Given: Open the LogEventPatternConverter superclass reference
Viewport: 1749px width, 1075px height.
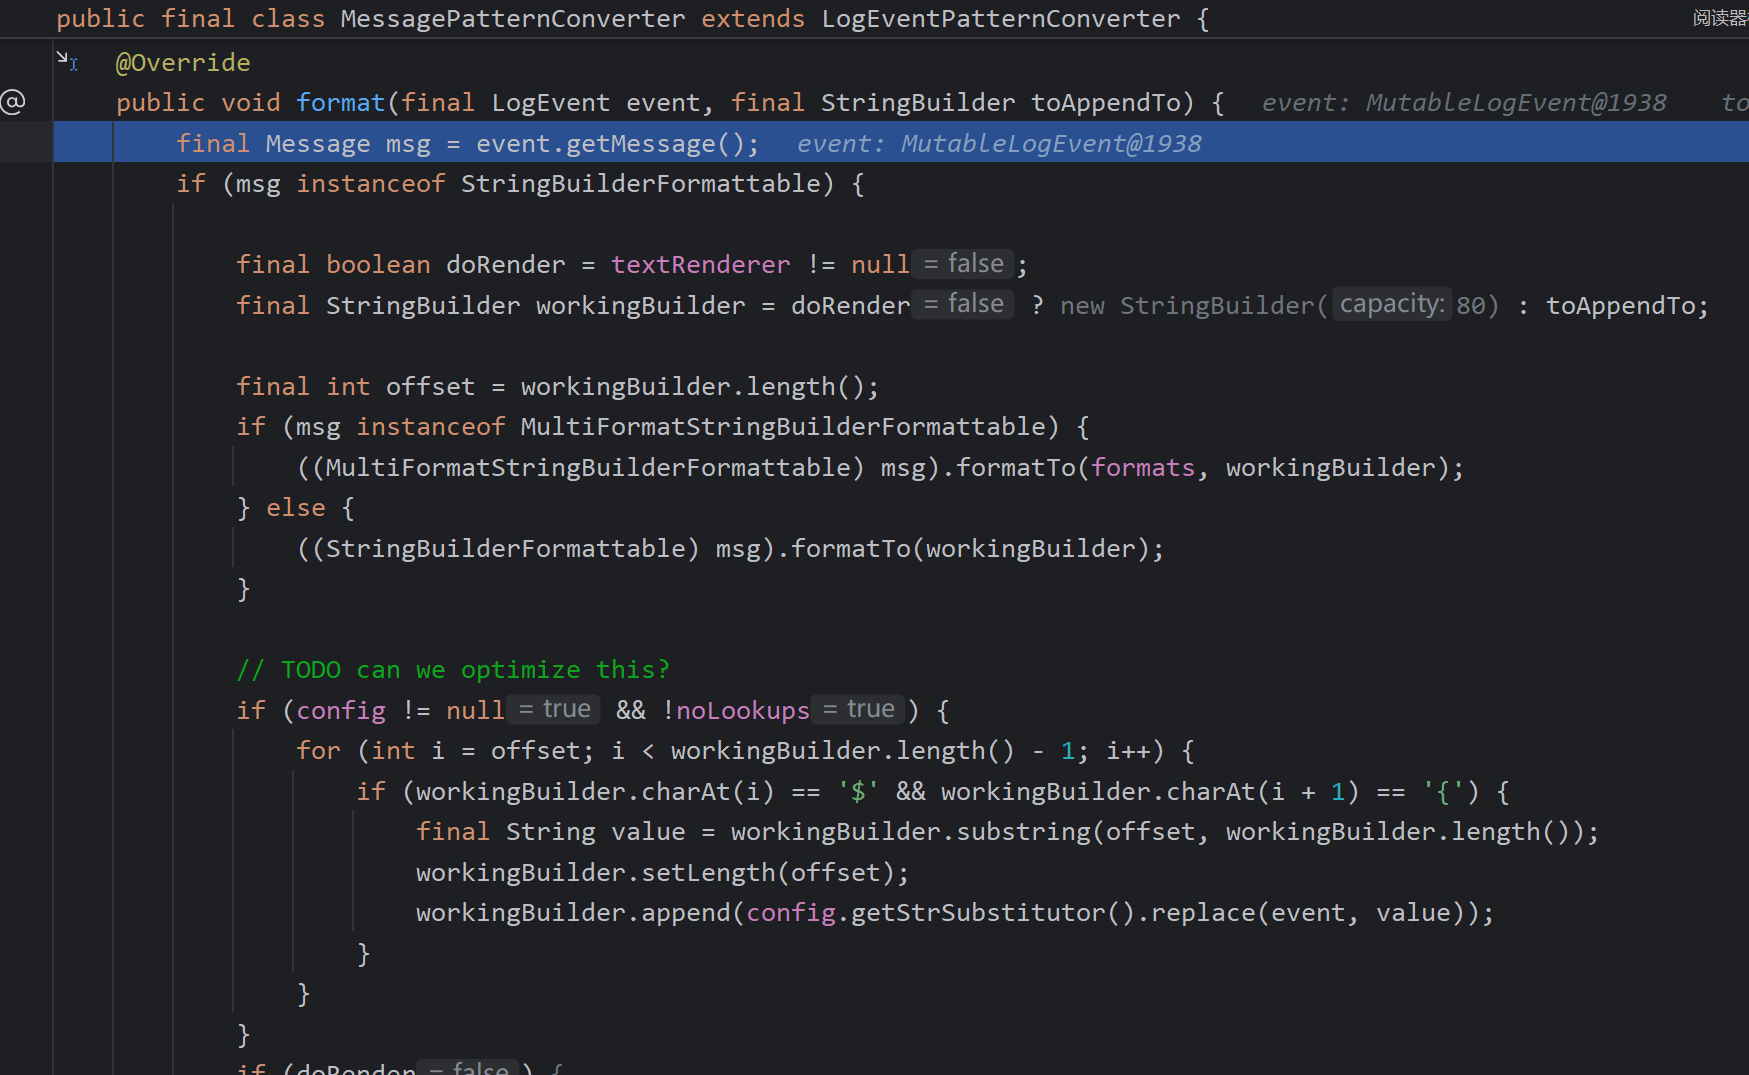Looking at the screenshot, I should click(x=1001, y=19).
